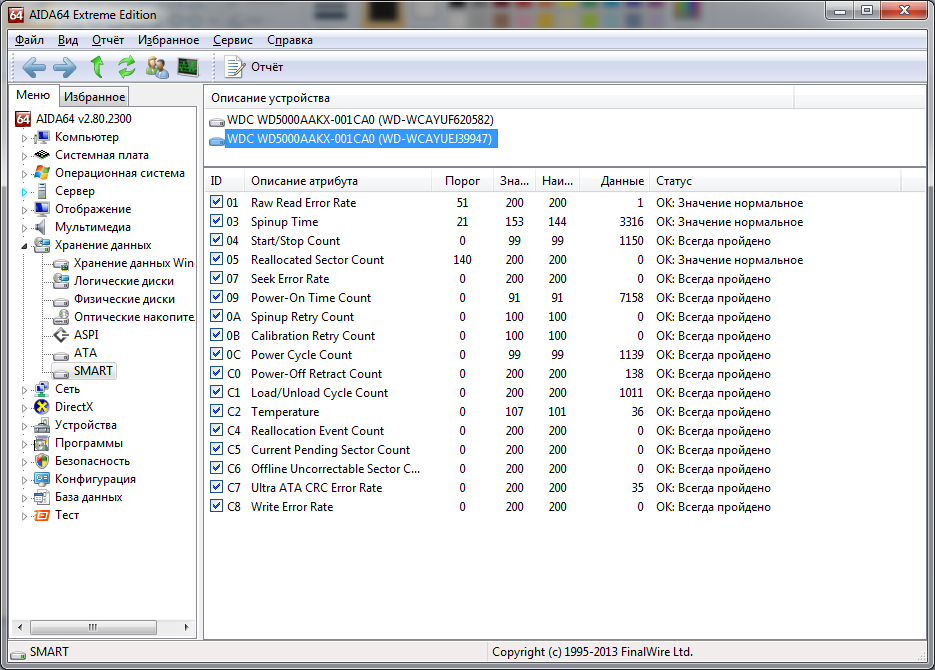Open Физические диски item
The image size is (935, 670).
(124, 299)
